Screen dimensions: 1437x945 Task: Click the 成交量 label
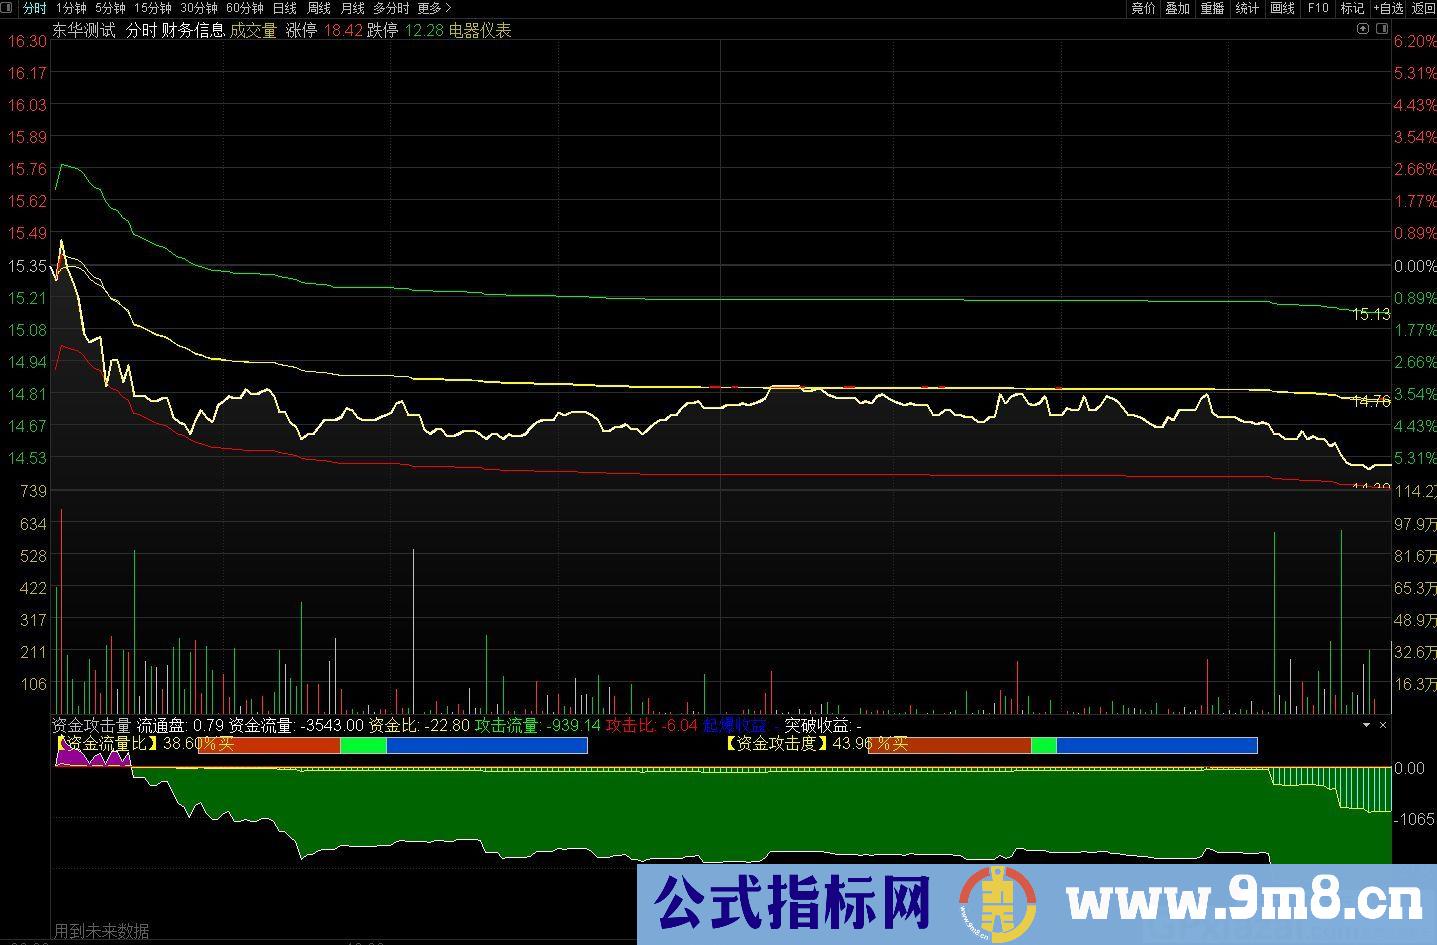point(253,30)
